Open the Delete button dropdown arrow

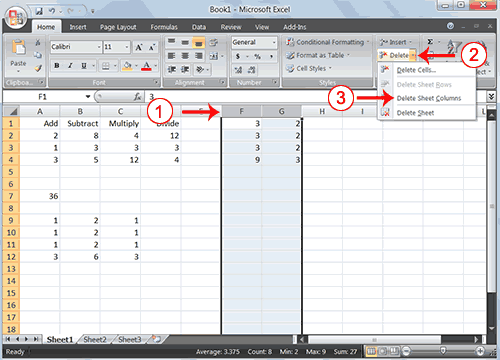(x=413, y=55)
